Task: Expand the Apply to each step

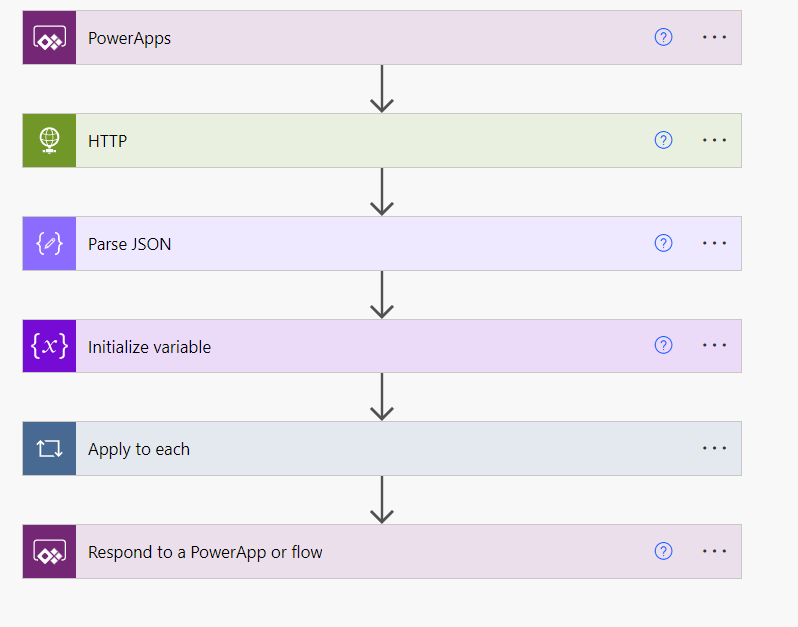Action: pos(380,449)
